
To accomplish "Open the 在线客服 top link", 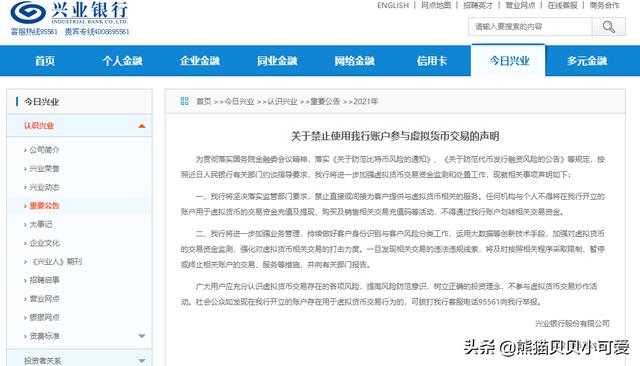I will click(x=562, y=5).
